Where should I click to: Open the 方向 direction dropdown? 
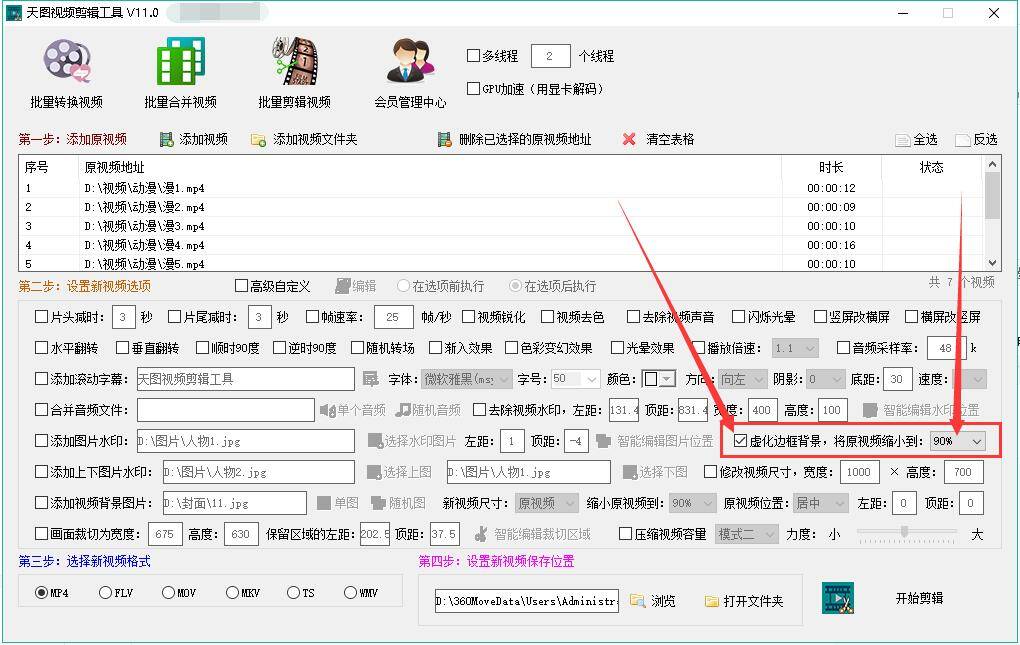[744, 379]
